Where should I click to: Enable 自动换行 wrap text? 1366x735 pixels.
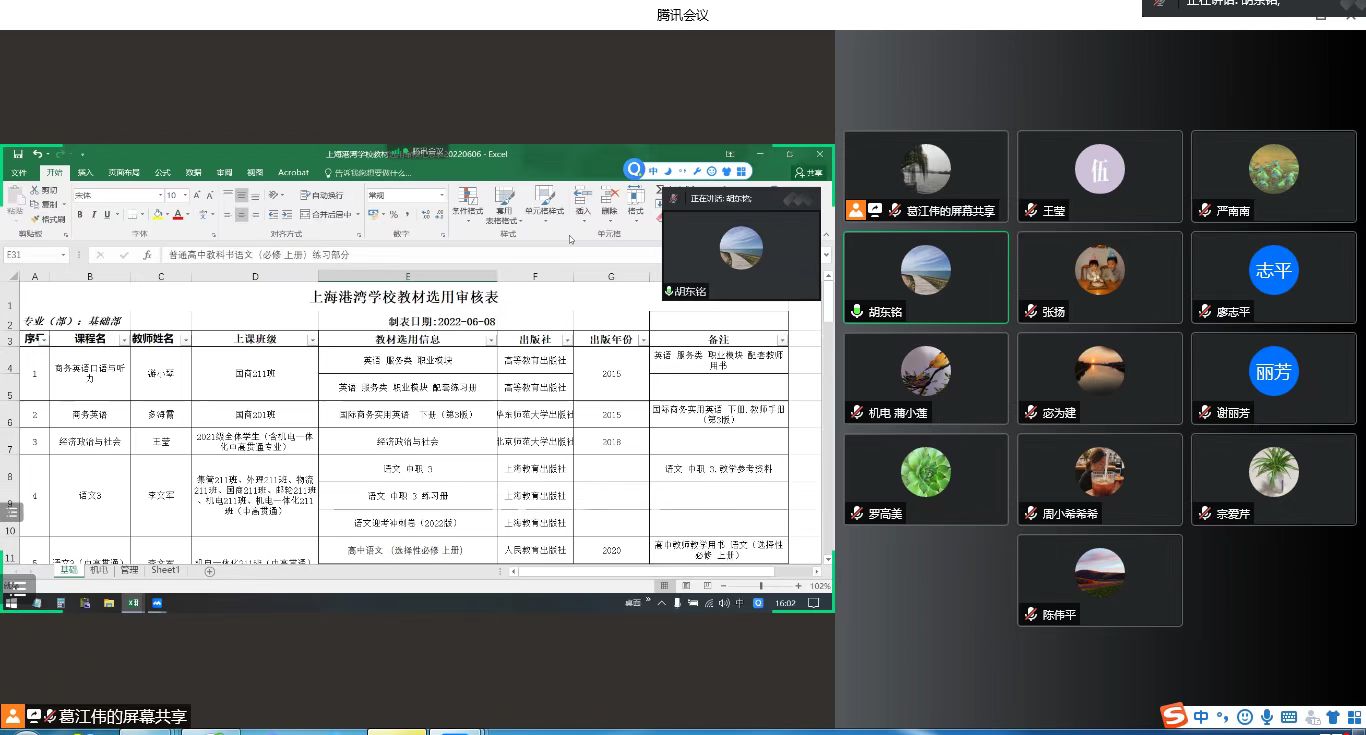pos(322,195)
